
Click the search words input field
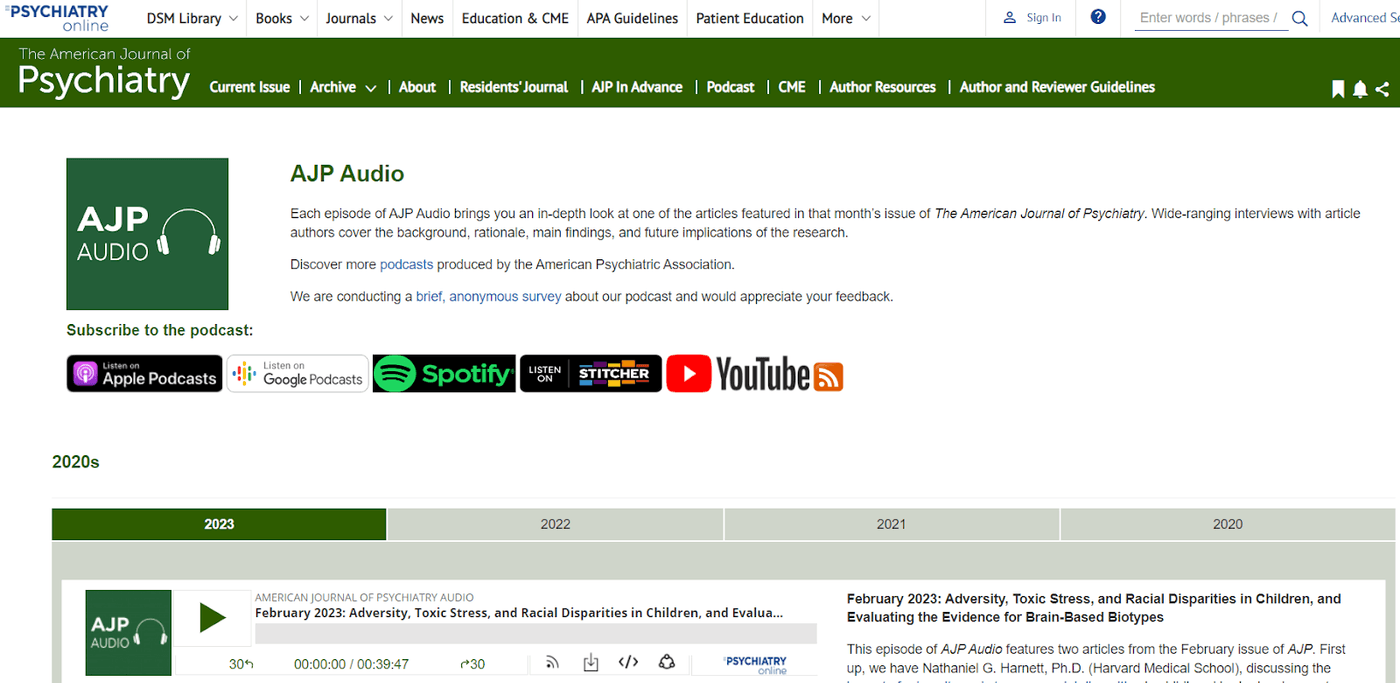(x=1210, y=18)
